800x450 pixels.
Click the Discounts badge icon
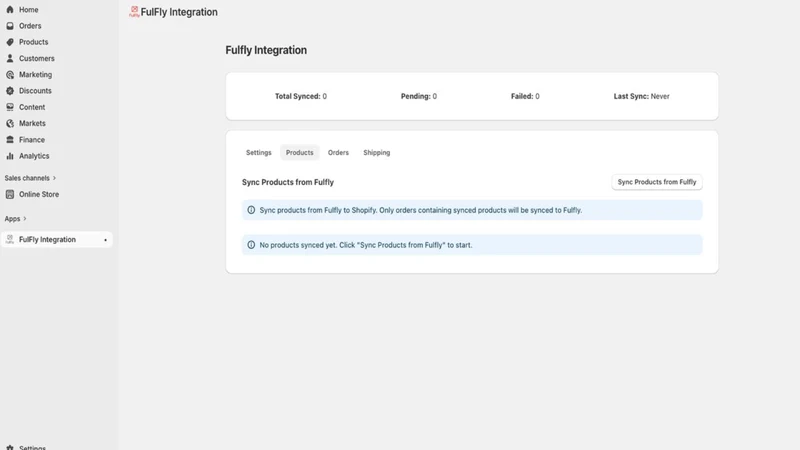pyautogui.click(x=10, y=91)
